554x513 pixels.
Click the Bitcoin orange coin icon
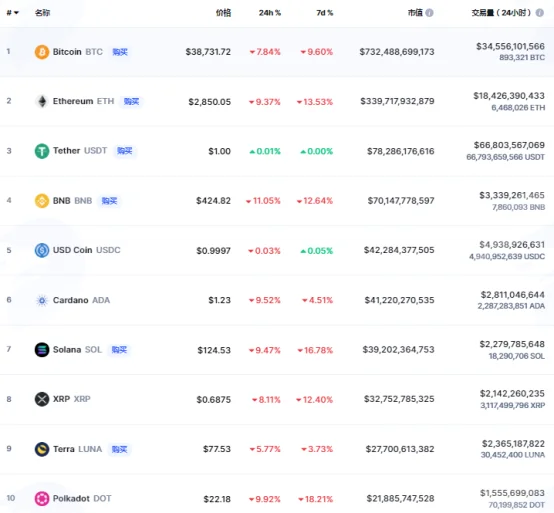tap(42, 52)
